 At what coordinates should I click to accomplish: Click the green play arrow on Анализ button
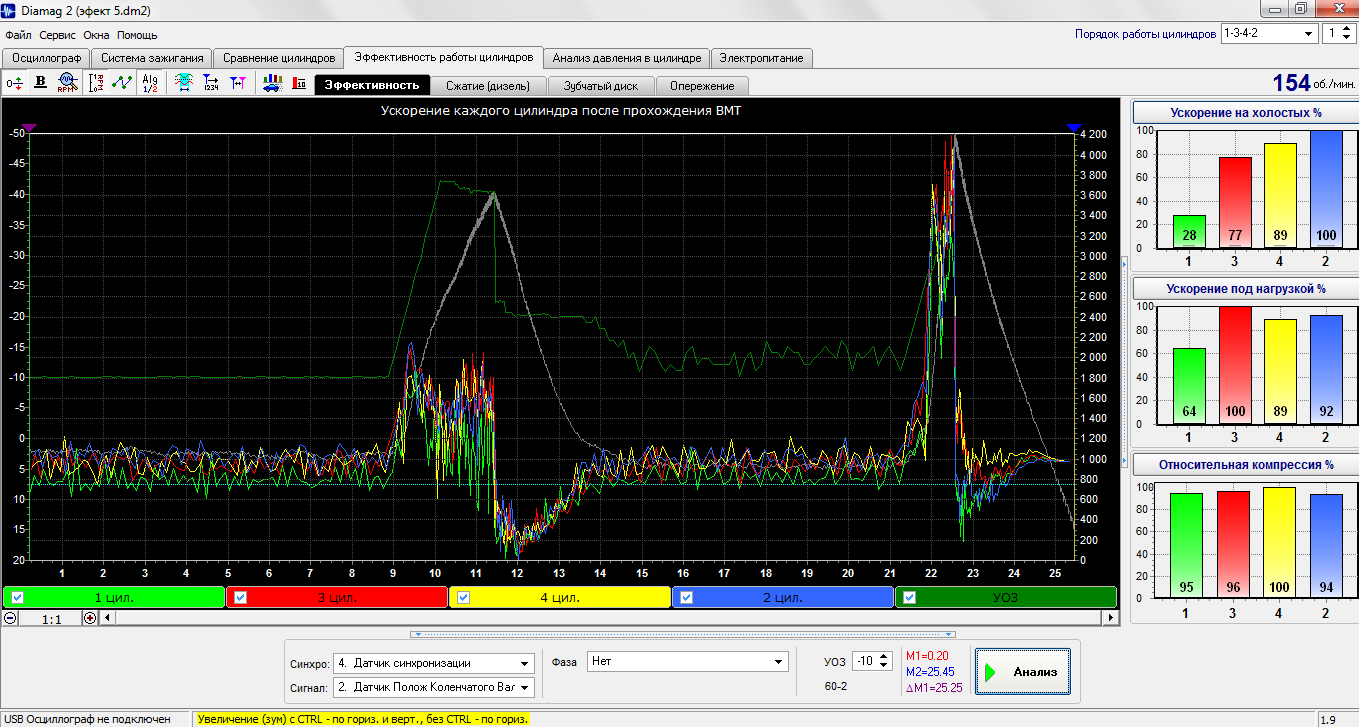(x=990, y=672)
